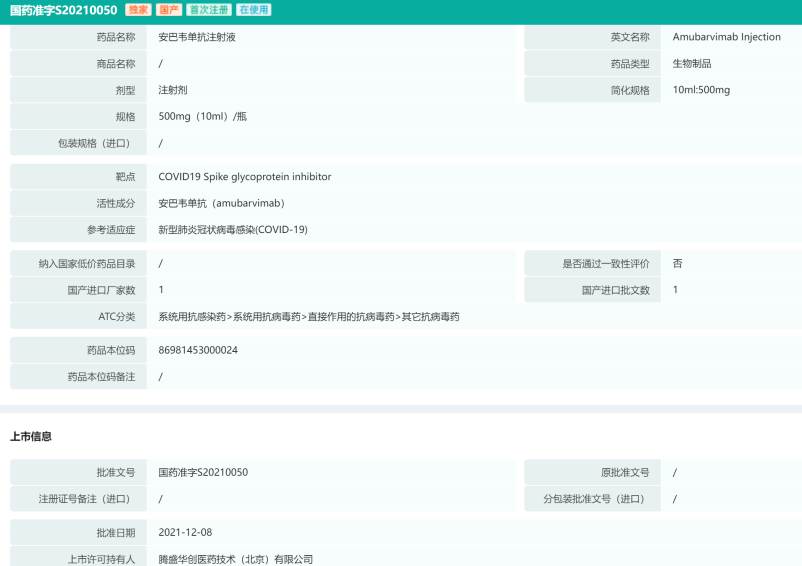This screenshot has width=802, height=566.
Task: Click the ATC classification path text
Action: coord(308,317)
